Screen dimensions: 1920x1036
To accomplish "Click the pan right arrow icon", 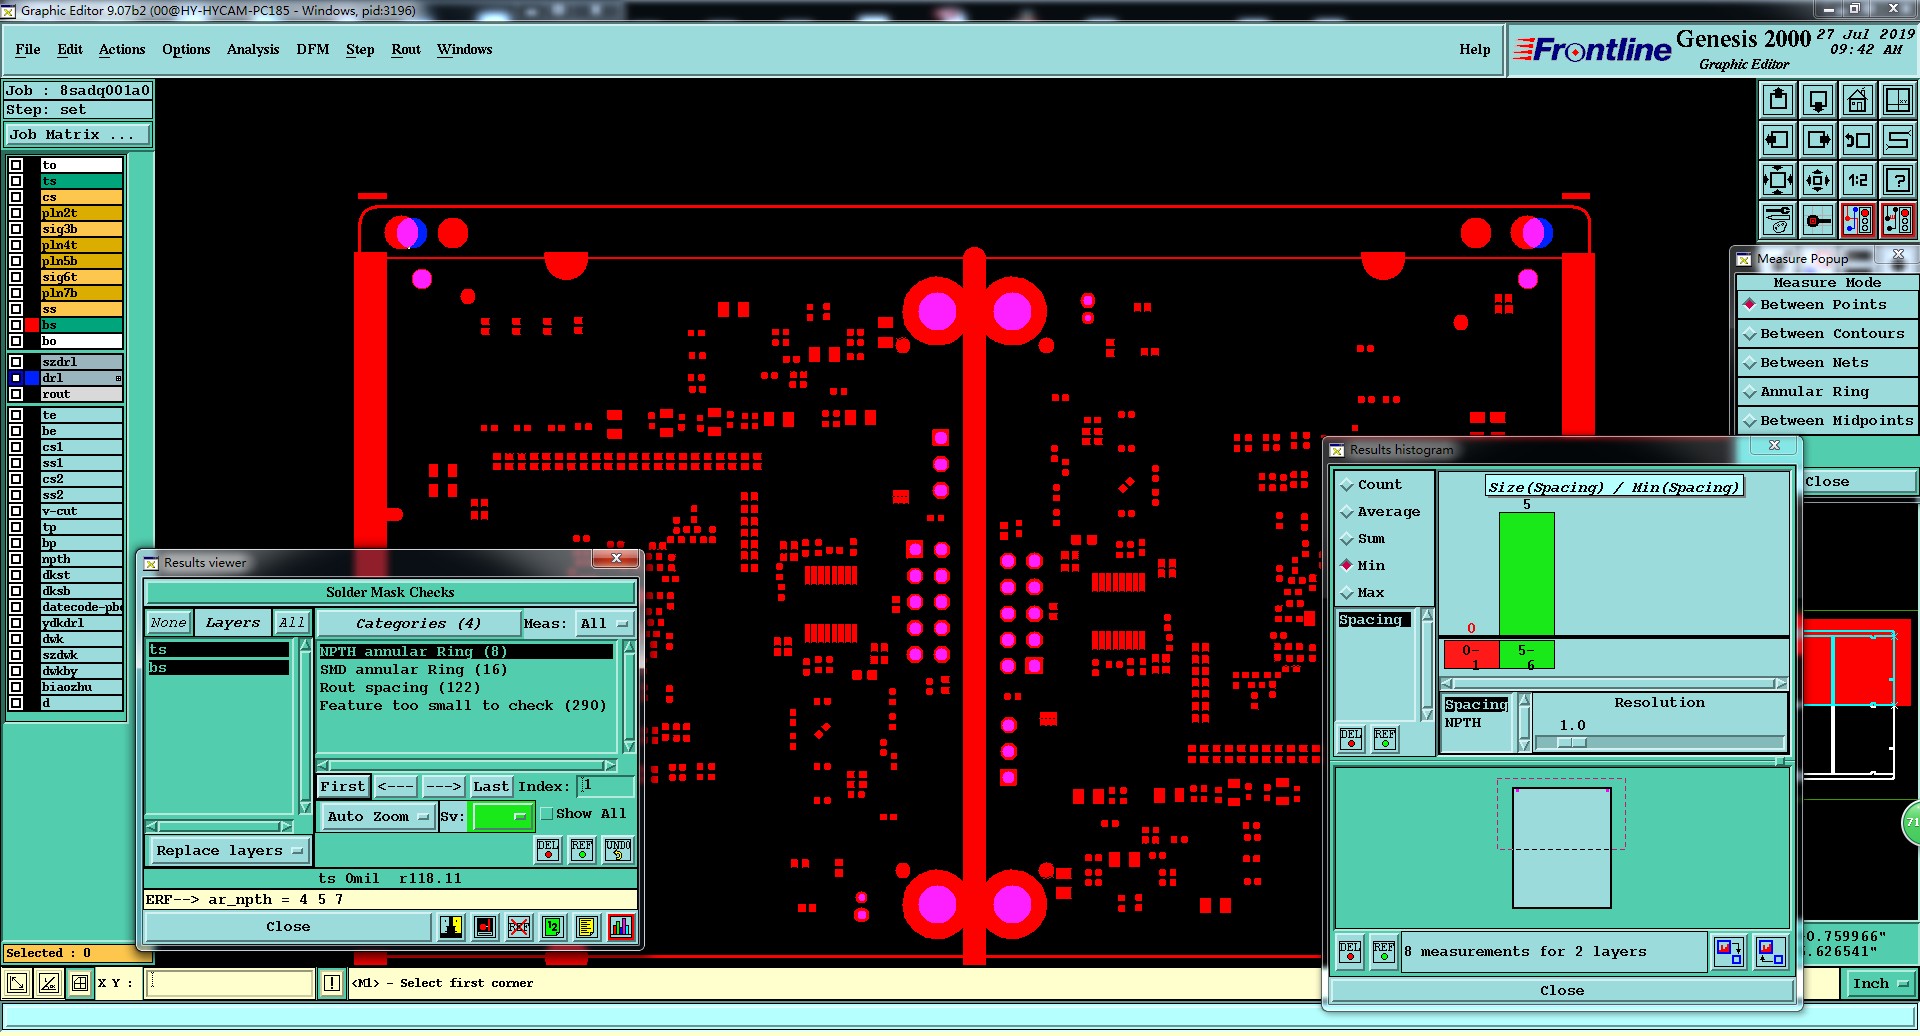I will [1818, 140].
